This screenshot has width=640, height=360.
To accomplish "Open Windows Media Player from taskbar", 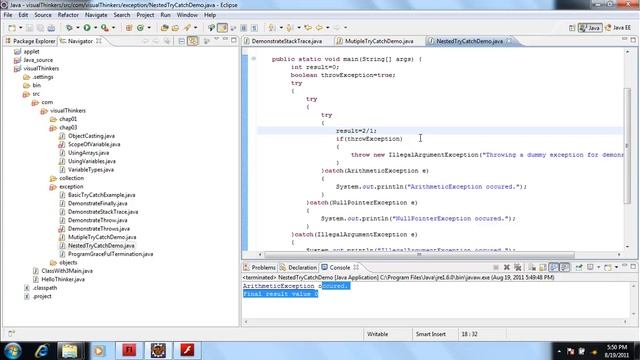I will tap(99, 351).
